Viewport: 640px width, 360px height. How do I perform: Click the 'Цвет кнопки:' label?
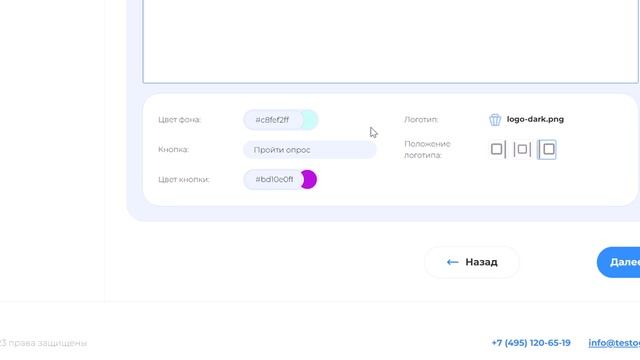[184, 179]
